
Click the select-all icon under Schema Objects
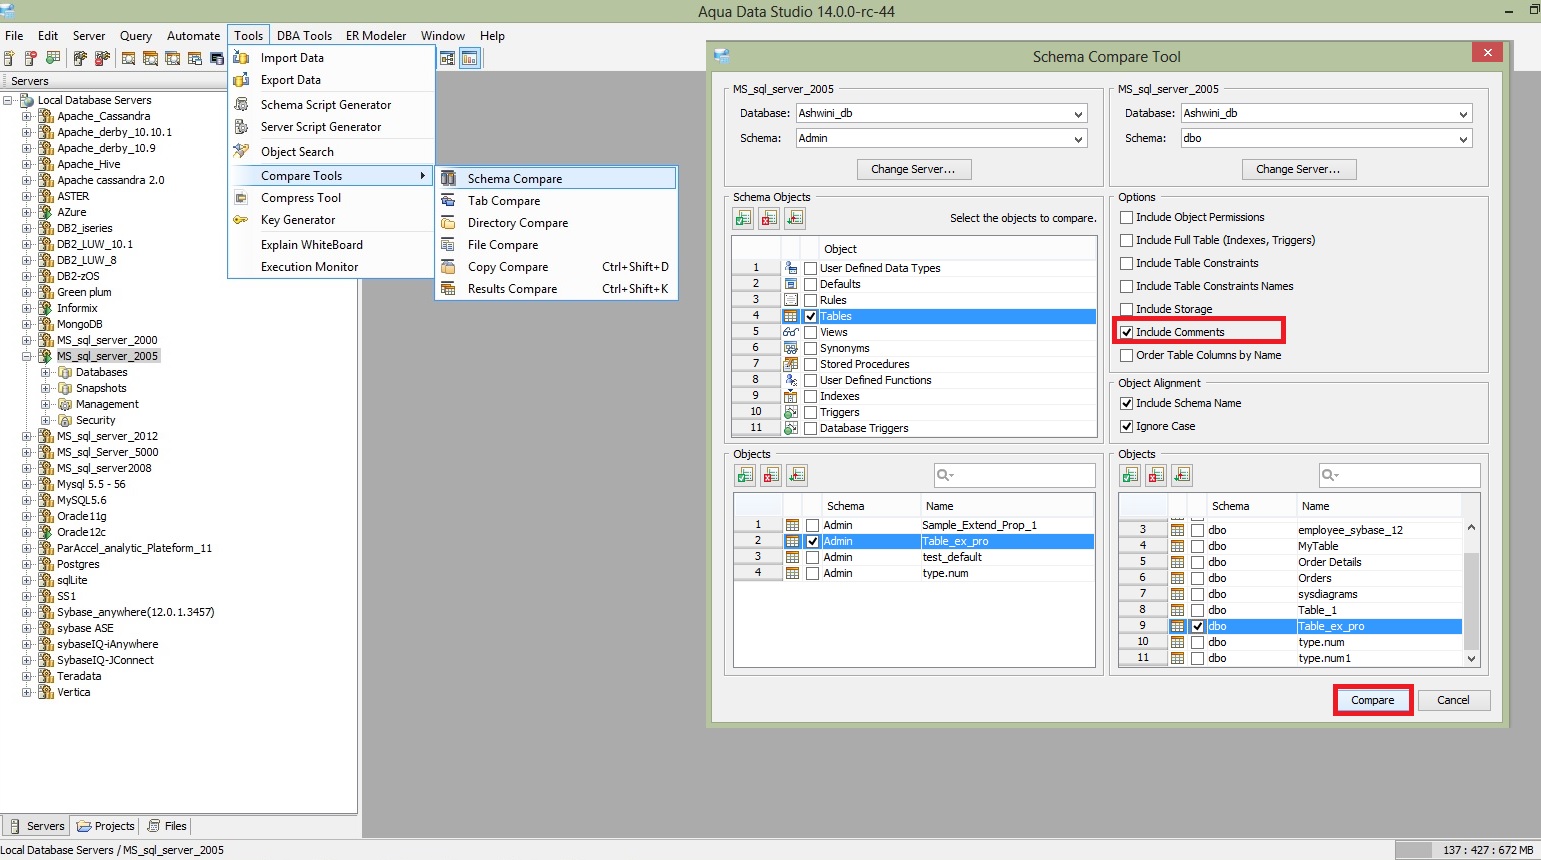pos(743,218)
